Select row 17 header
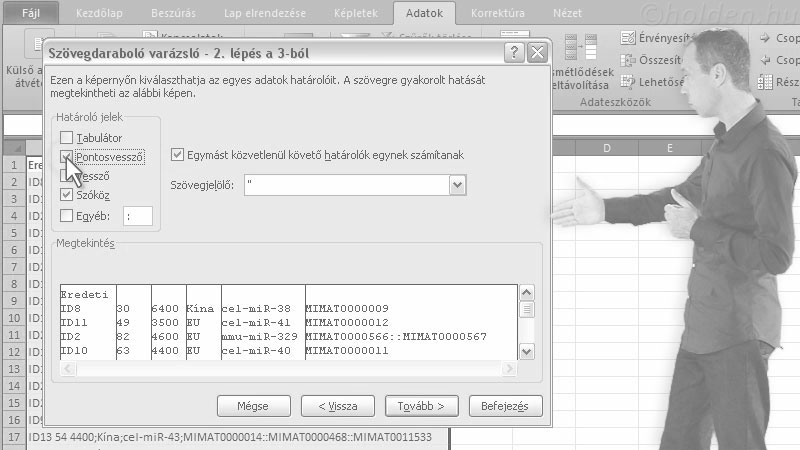 click(14, 437)
